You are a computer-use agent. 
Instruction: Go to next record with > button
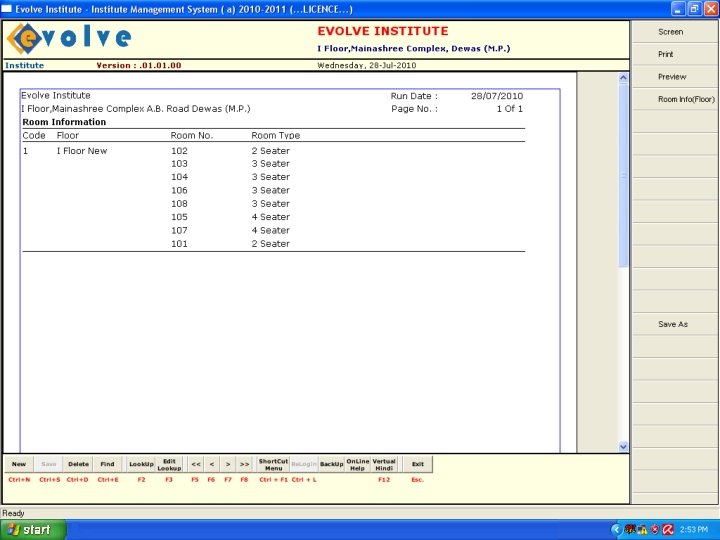click(227, 464)
